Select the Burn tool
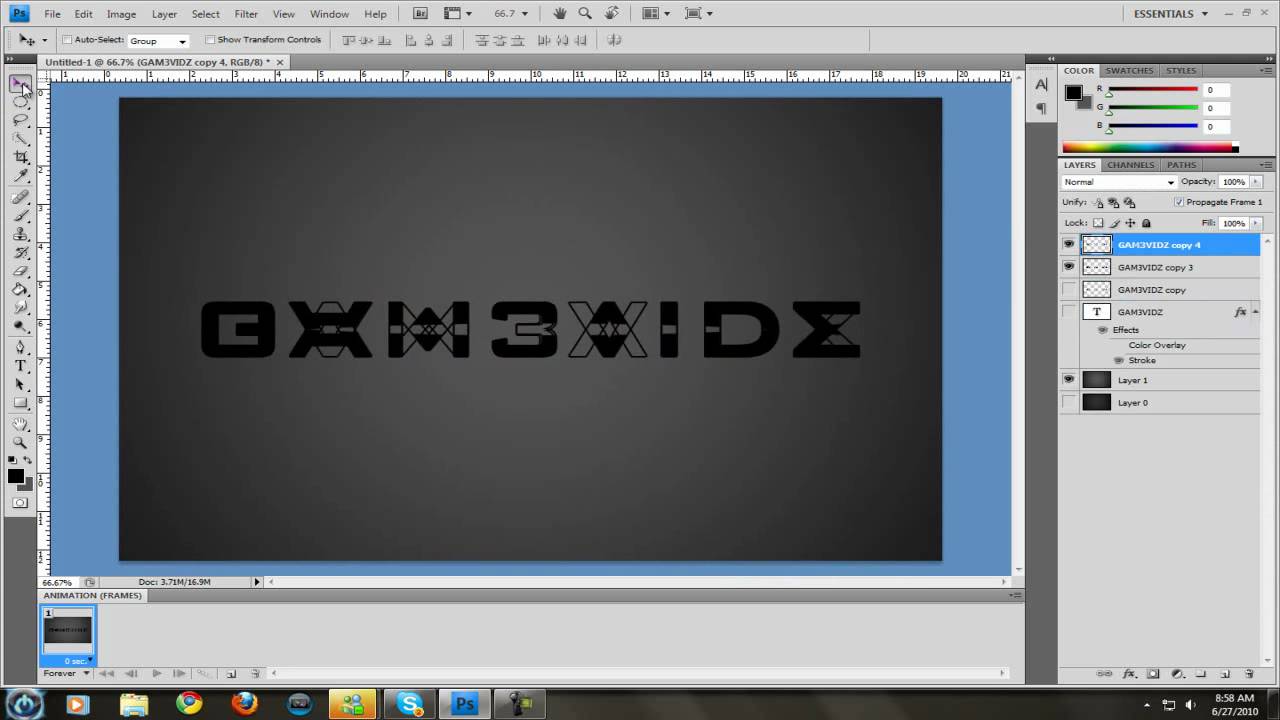1280x720 pixels. [x=20, y=326]
